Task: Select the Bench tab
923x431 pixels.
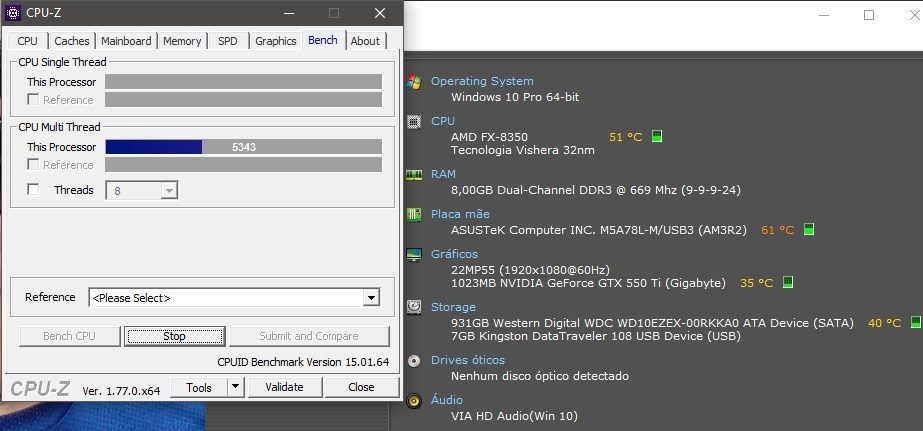Action: point(323,39)
